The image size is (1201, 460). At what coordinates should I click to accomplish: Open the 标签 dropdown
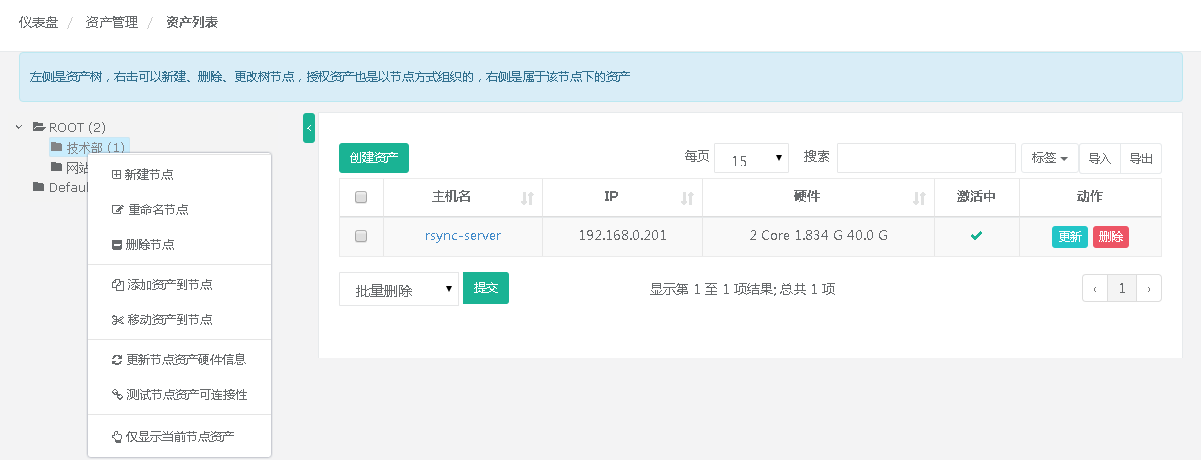(x=1049, y=158)
